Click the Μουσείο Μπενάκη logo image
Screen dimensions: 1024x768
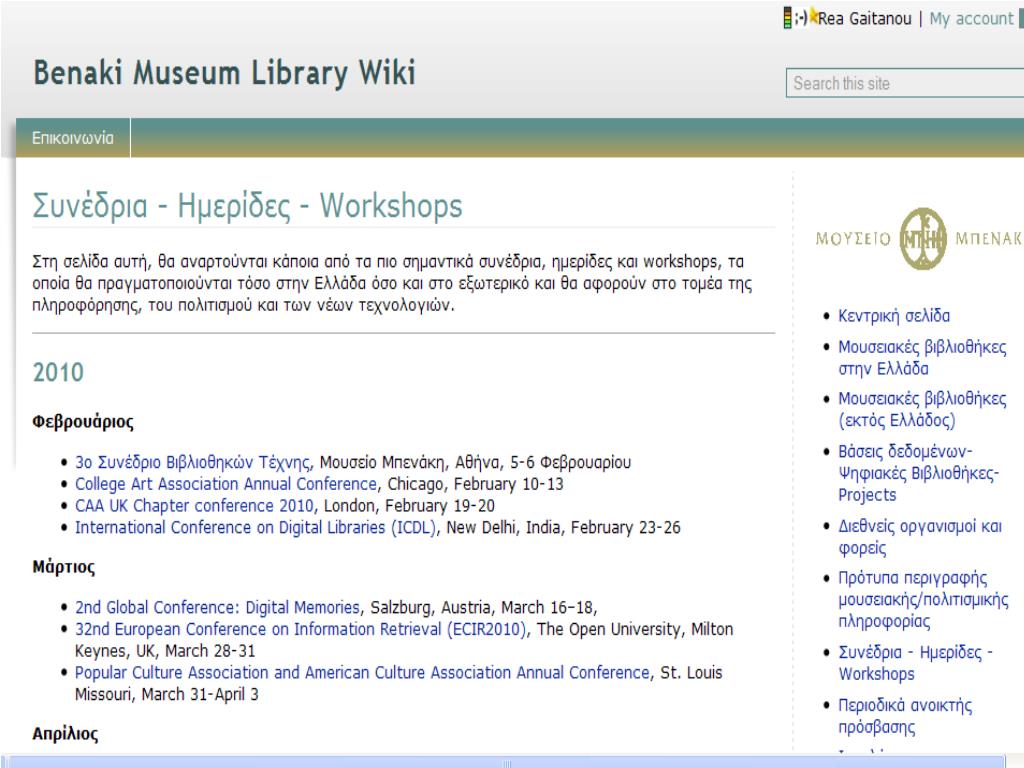point(920,238)
